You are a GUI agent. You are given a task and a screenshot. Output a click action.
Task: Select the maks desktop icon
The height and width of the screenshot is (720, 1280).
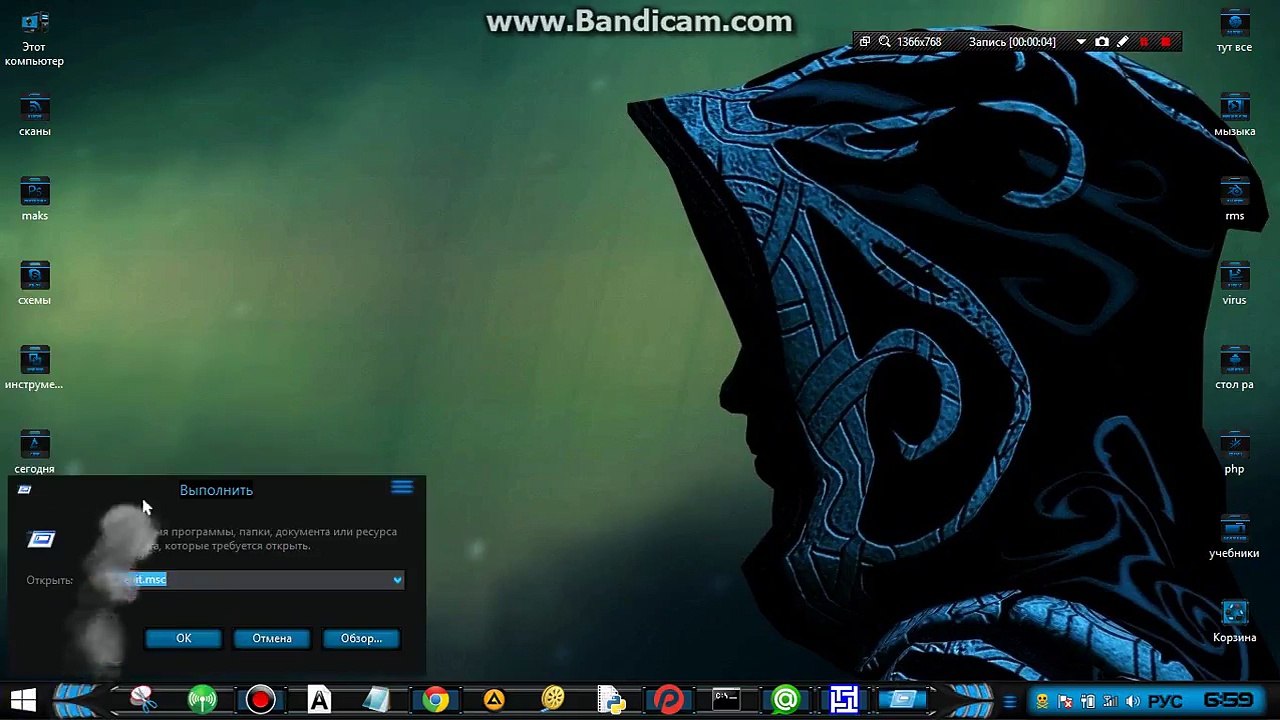tap(34, 200)
